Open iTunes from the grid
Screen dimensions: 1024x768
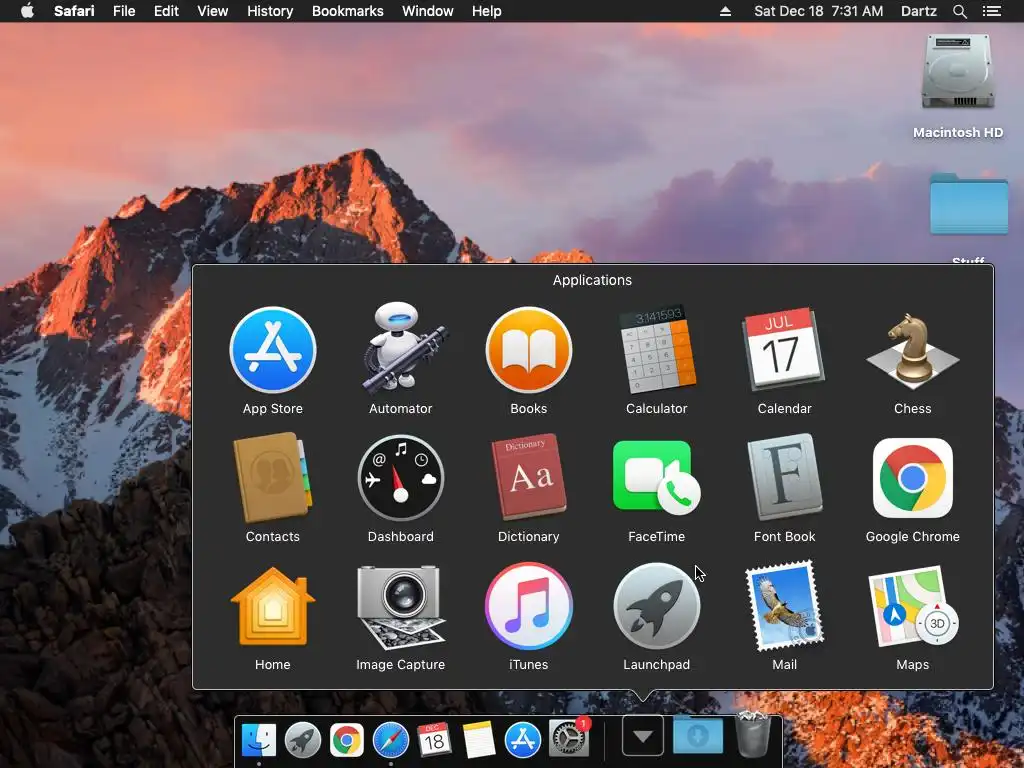[528, 606]
